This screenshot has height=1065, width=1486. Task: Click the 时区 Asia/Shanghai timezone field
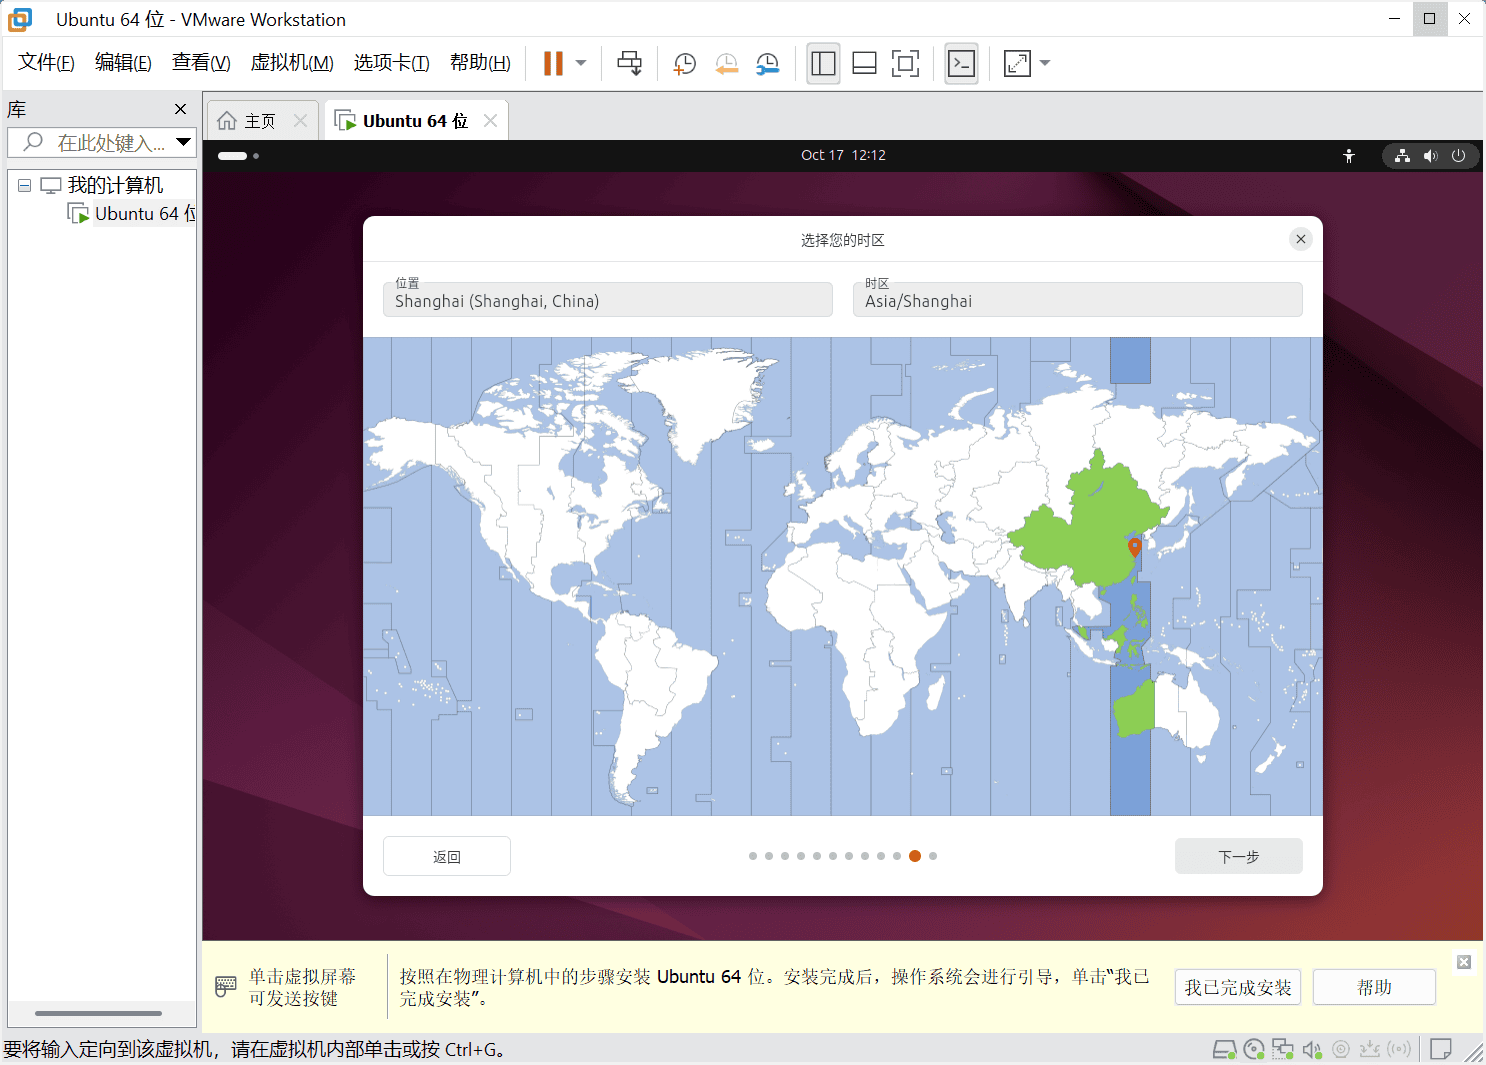click(x=1078, y=299)
